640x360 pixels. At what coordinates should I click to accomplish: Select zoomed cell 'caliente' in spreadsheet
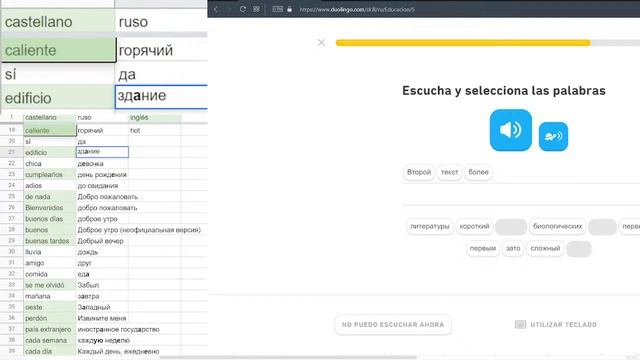[58, 50]
